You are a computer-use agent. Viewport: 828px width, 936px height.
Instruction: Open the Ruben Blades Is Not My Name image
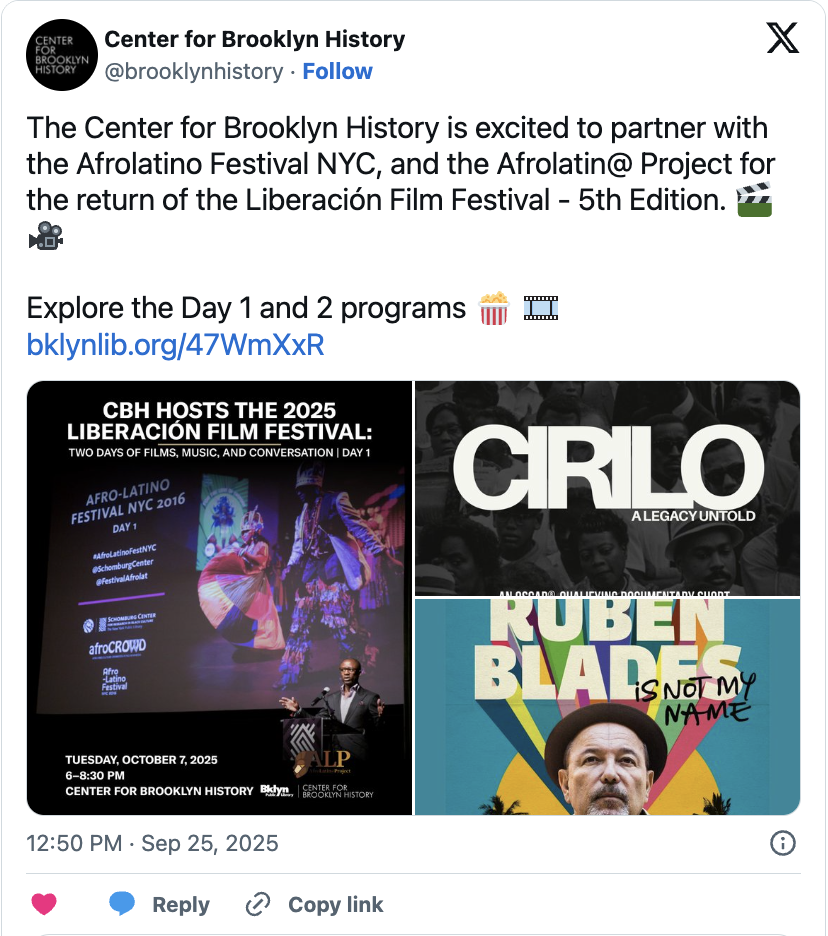tap(607, 707)
